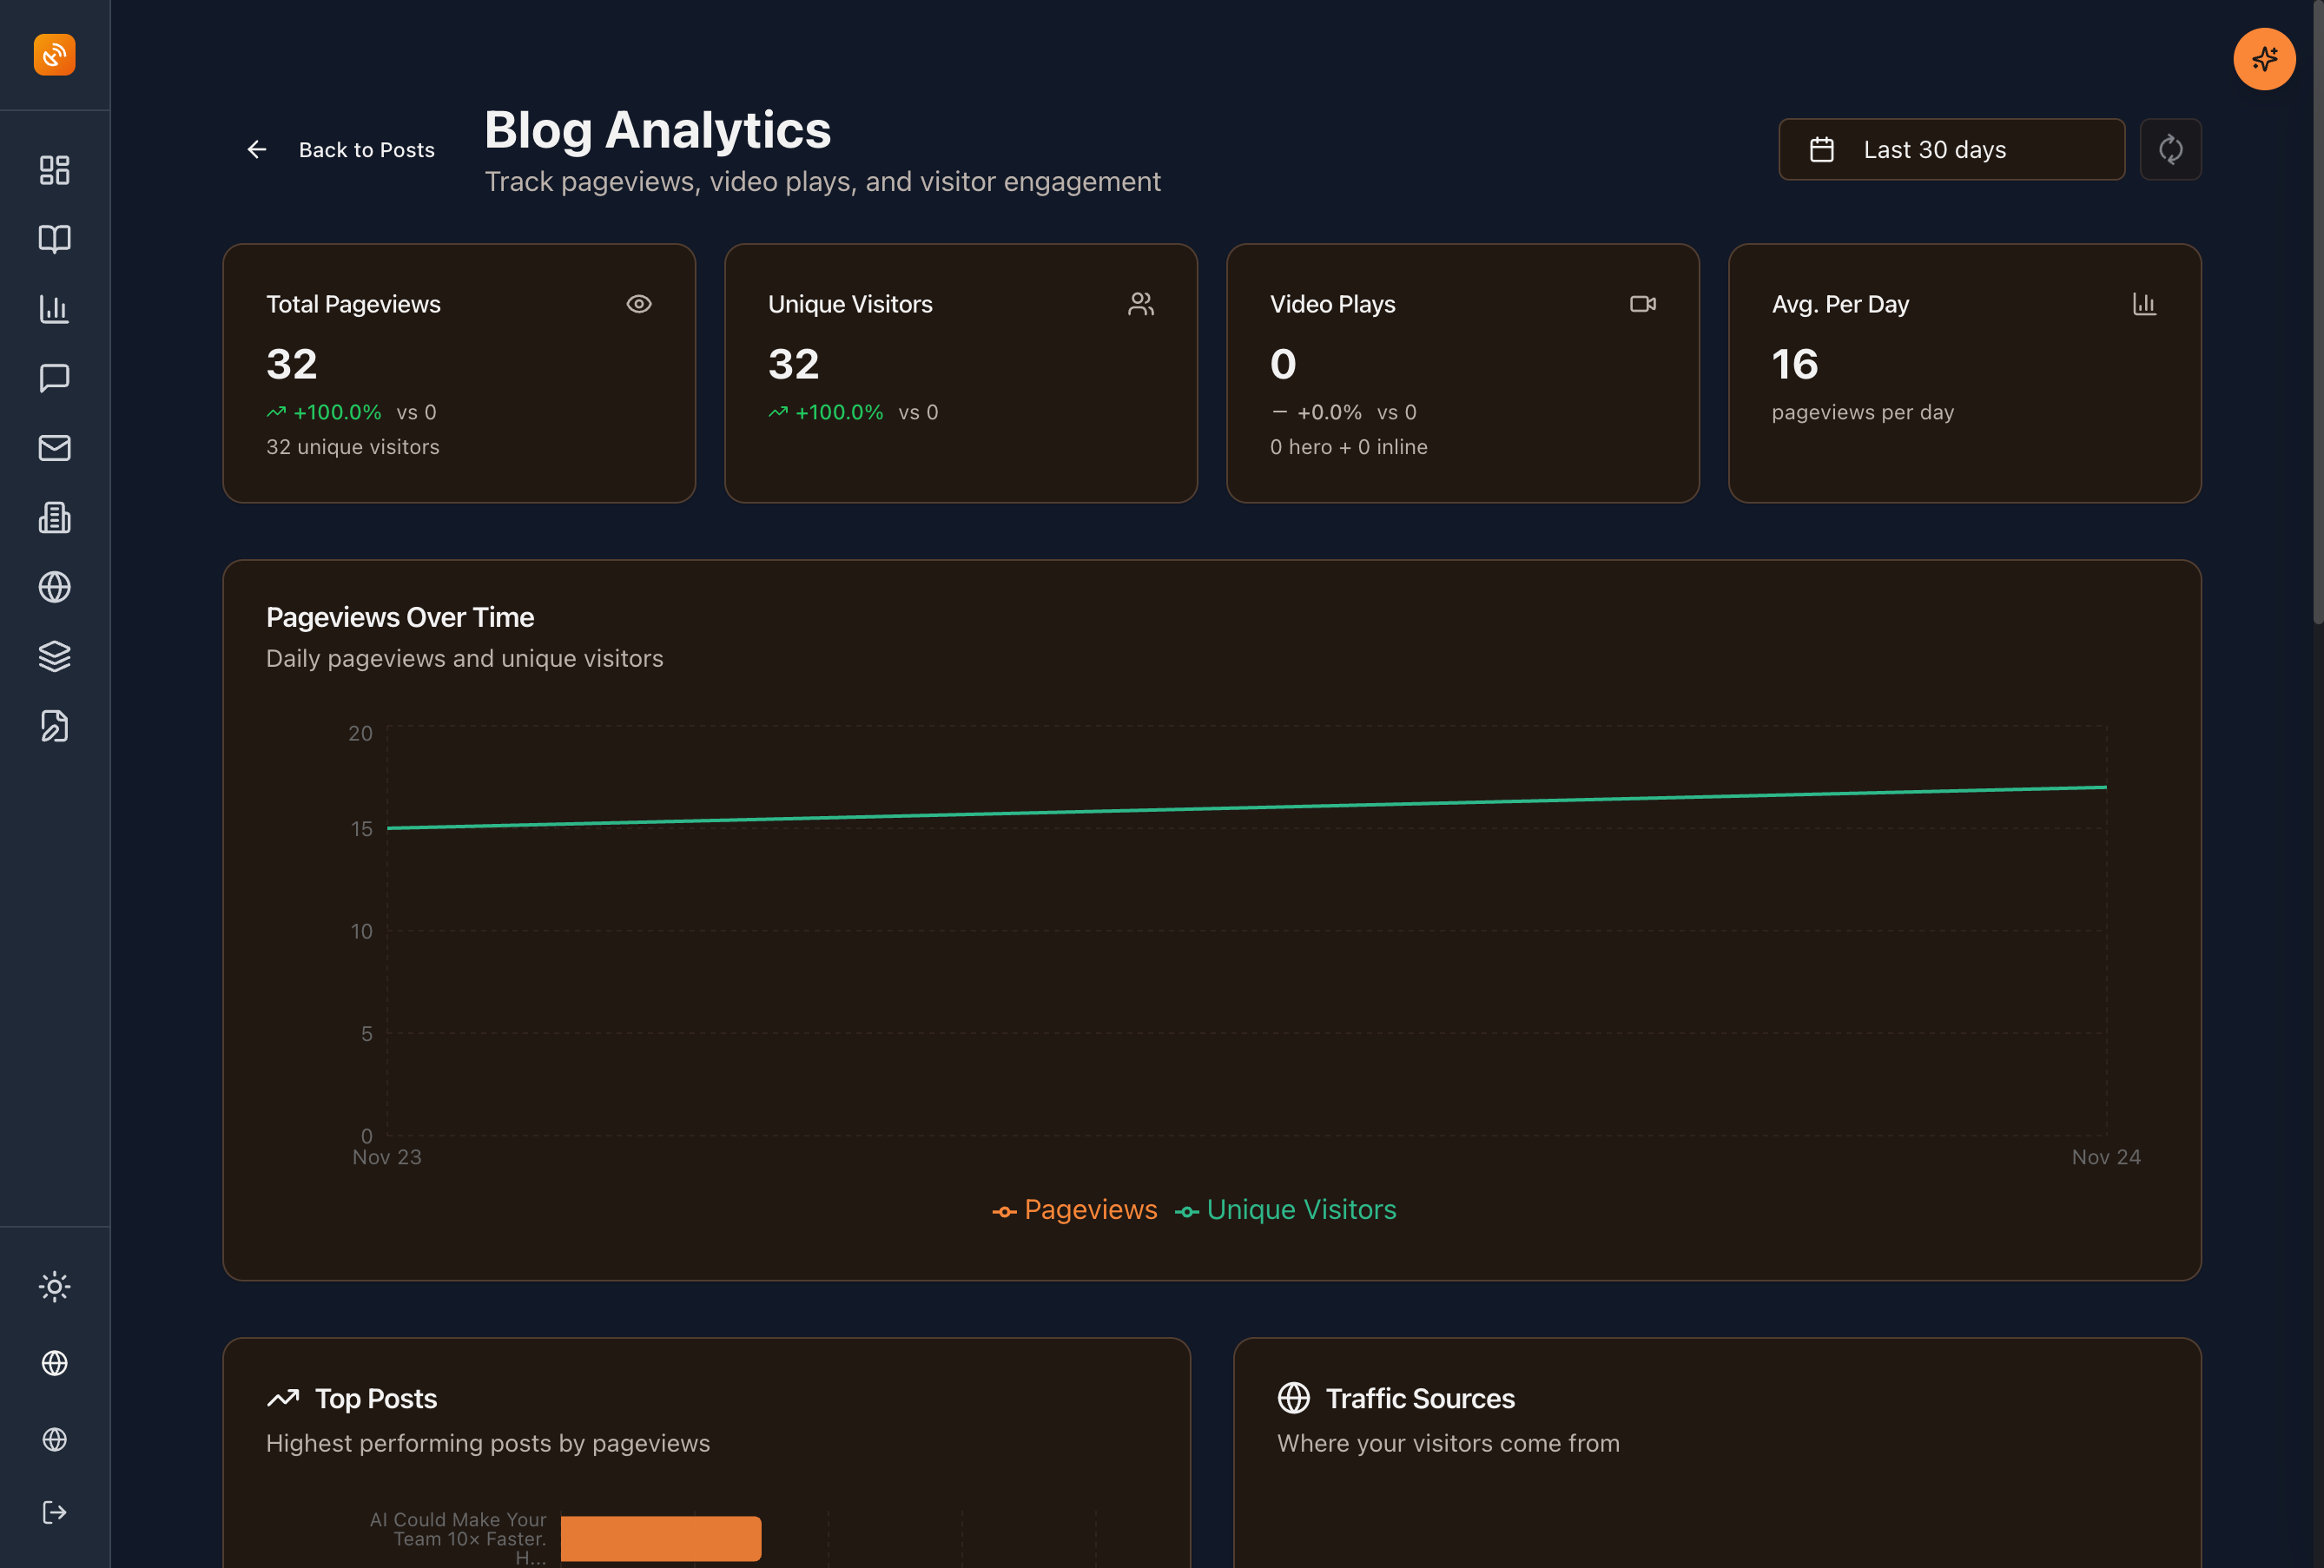Viewport: 2324px width, 1568px height.
Task: Open the comments chat icon
Action: point(54,378)
